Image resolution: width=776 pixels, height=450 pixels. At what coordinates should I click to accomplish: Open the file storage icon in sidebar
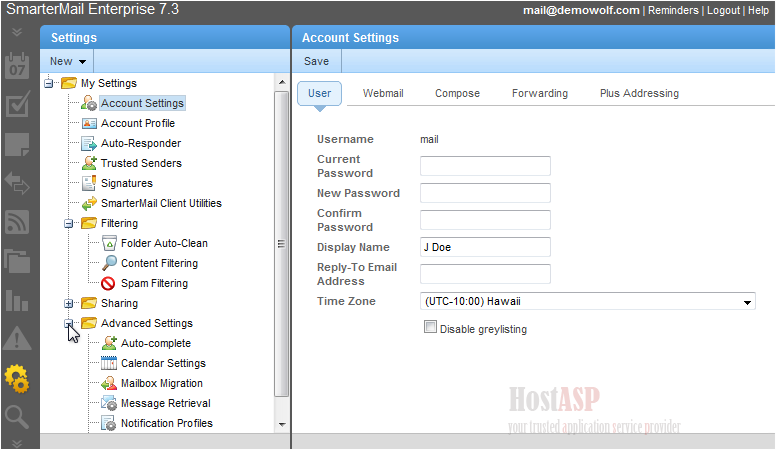17,261
